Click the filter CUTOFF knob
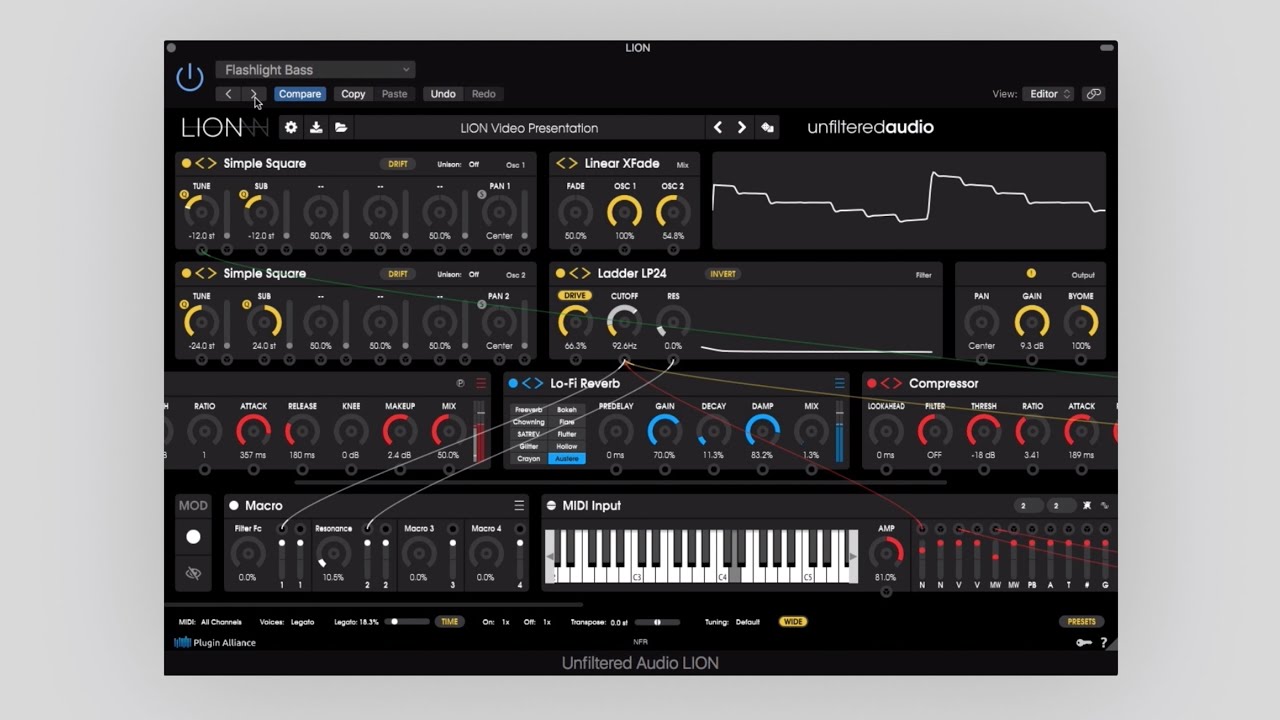 (x=624, y=322)
